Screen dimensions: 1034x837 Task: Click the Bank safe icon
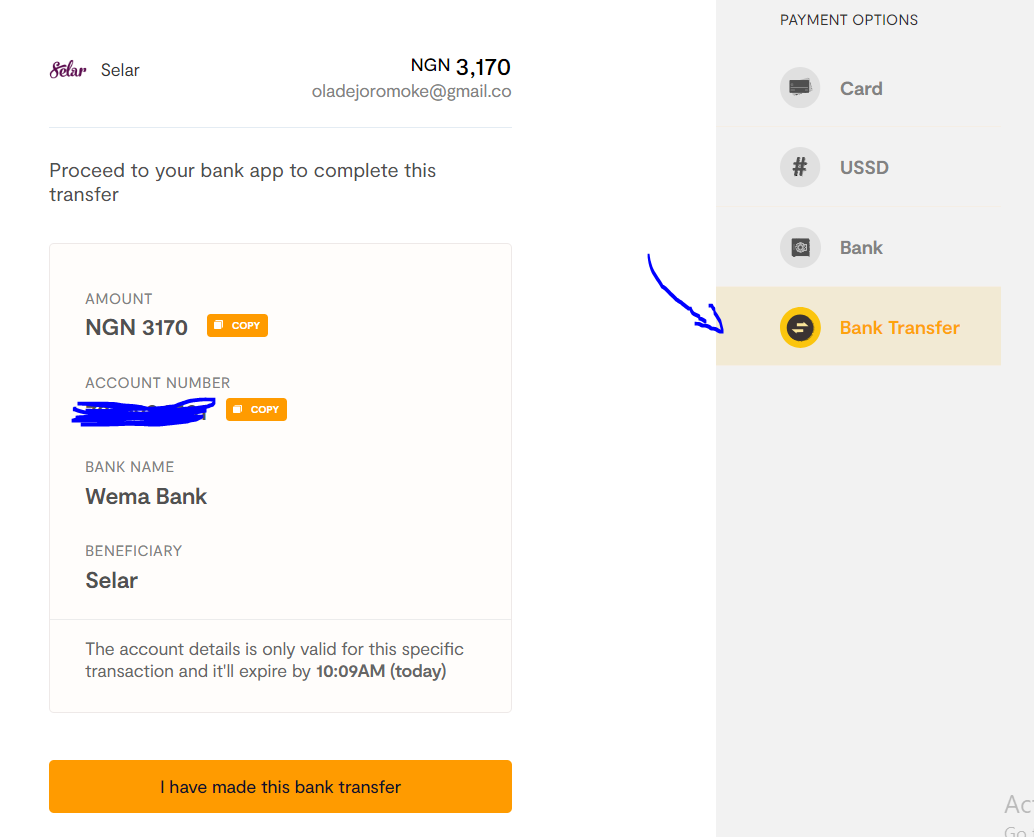click(x=800, y=247)
